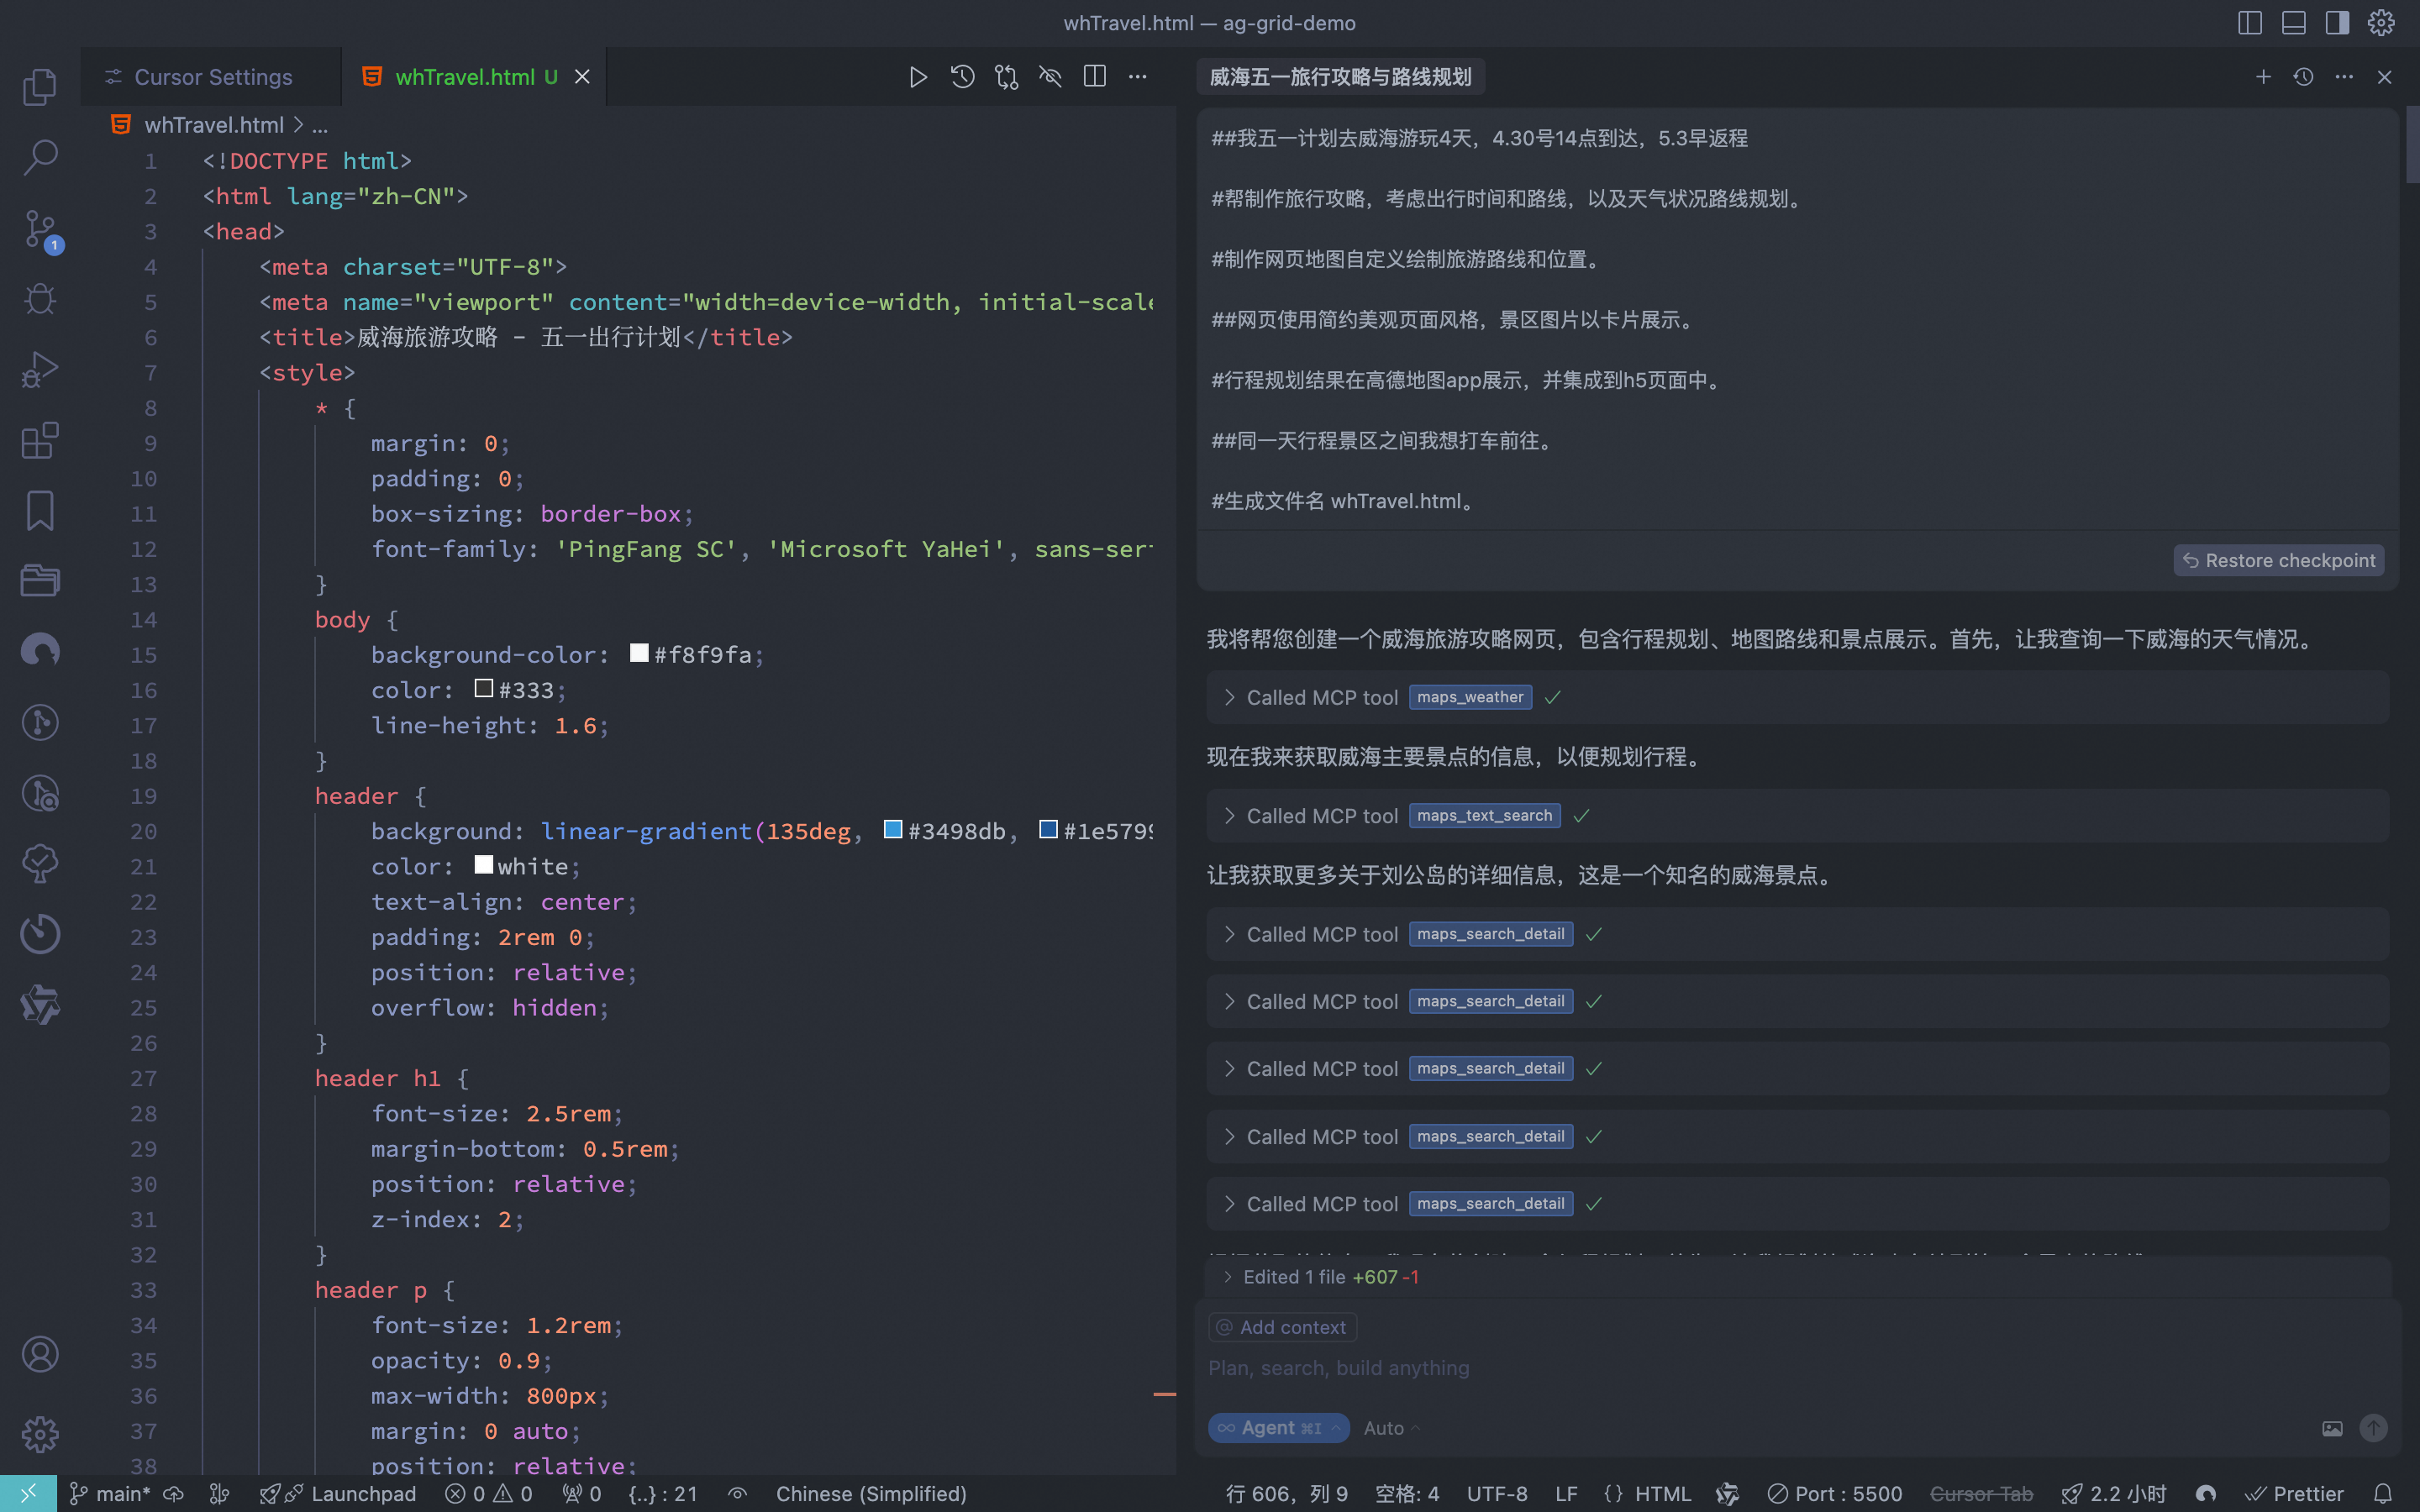Screen dimensions: 2420x1512
Task: Open Run and Debug view
Action: [x=40, y=369]
